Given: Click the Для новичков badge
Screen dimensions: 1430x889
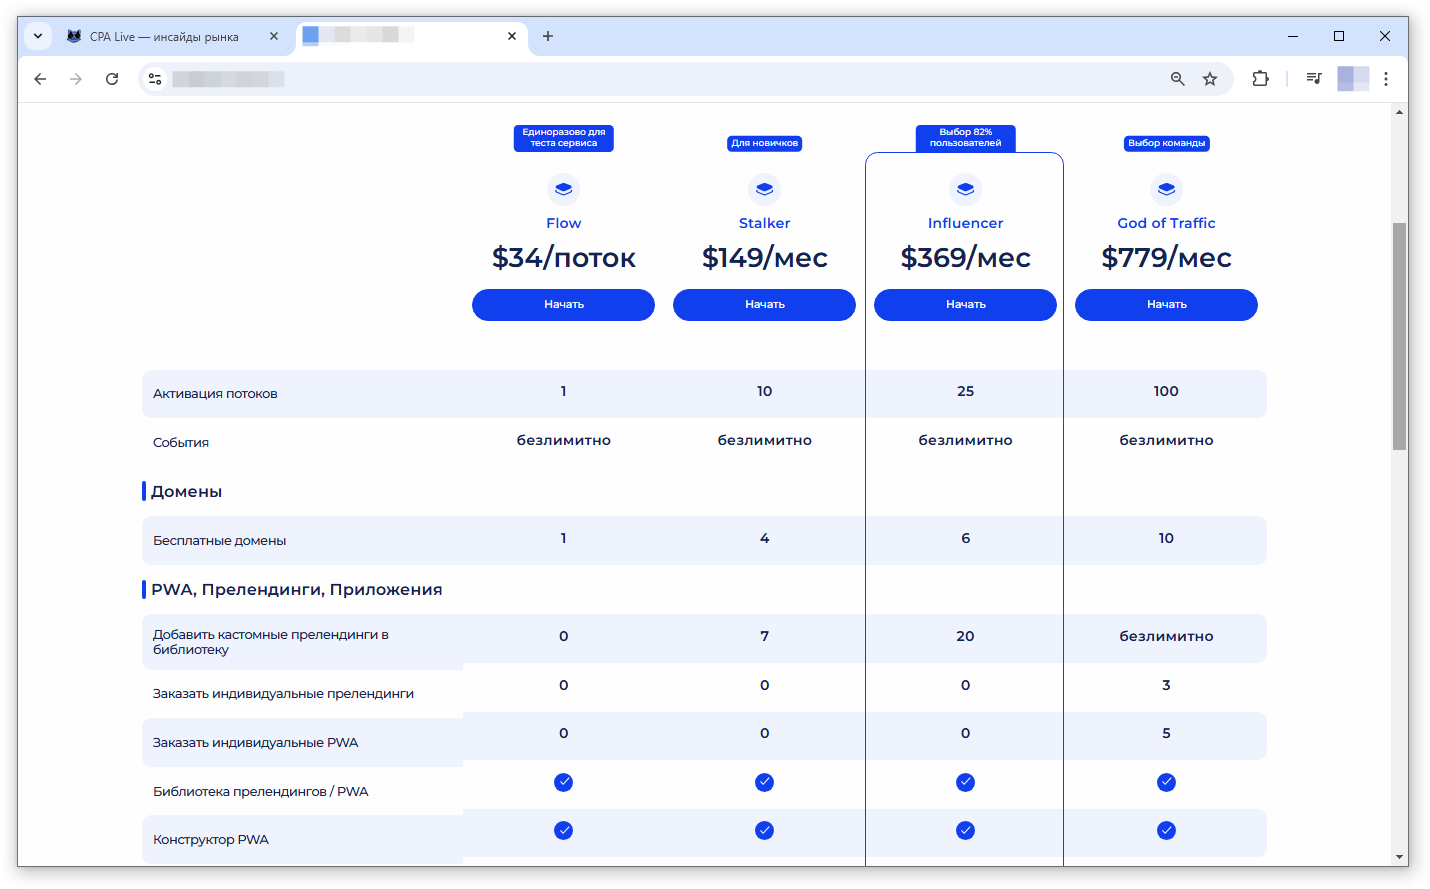Looking at the screenshot, I should [764, 143].
